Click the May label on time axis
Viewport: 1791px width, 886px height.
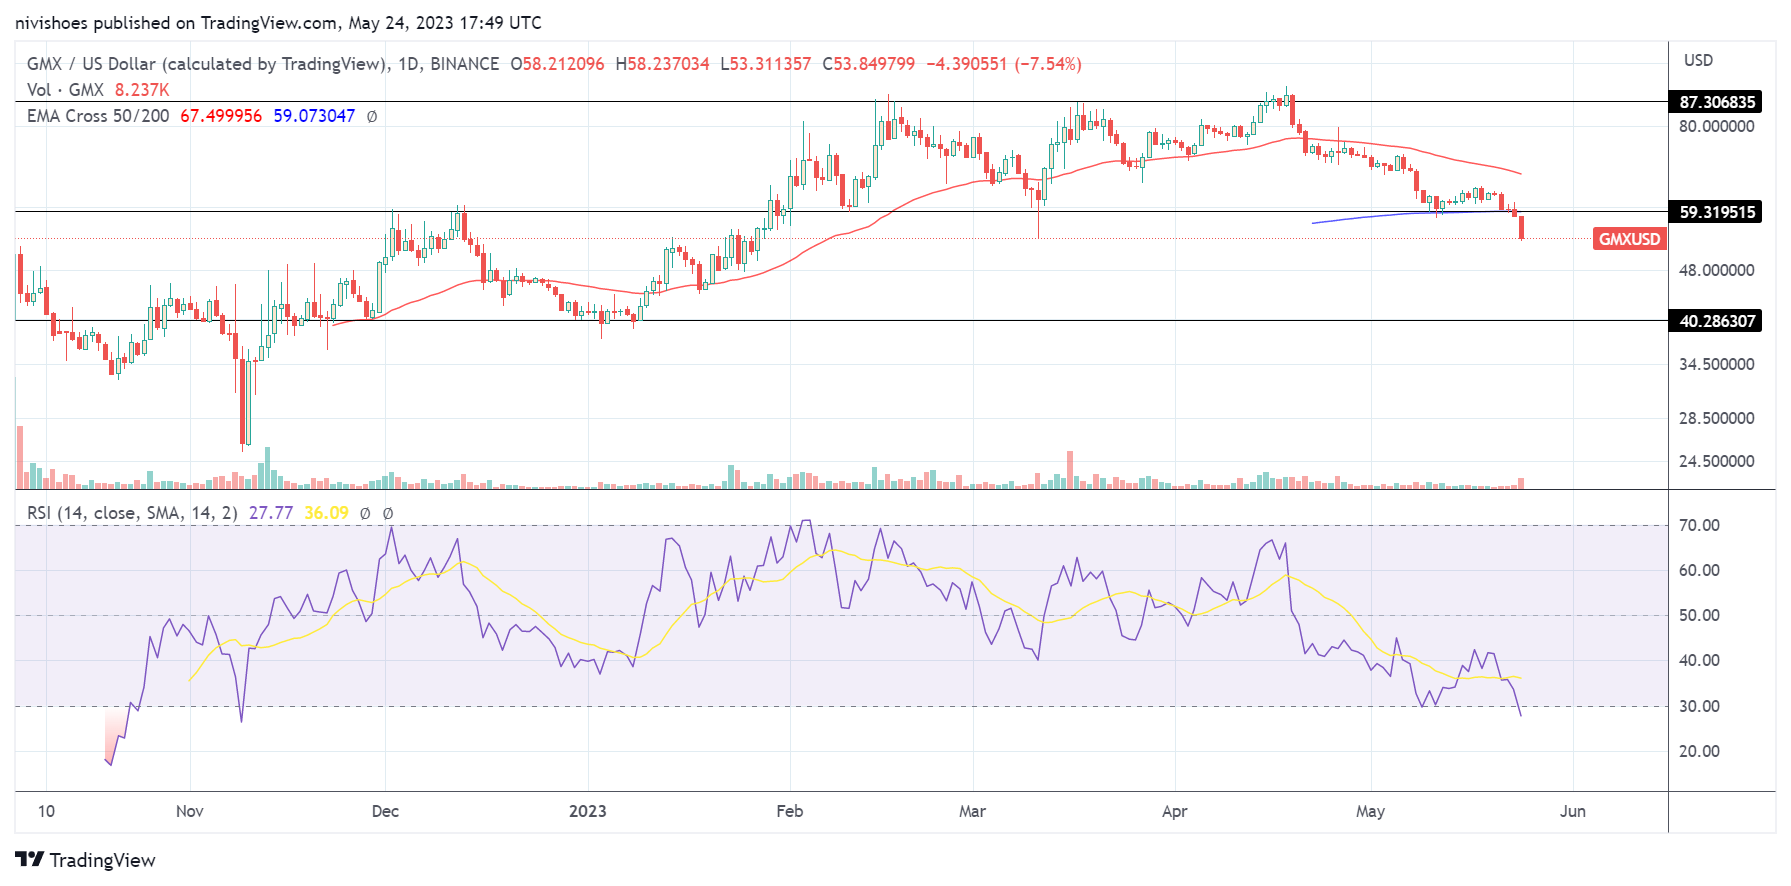(1370, 811)
